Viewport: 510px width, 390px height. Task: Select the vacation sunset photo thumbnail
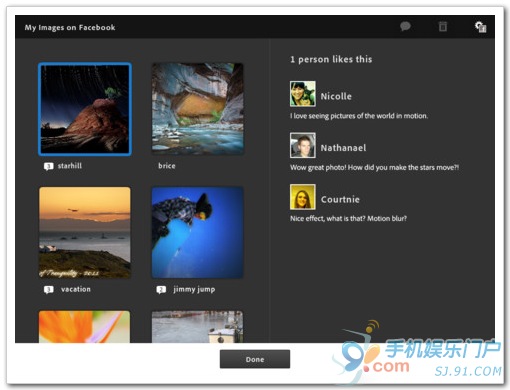(x=85, y=232)
